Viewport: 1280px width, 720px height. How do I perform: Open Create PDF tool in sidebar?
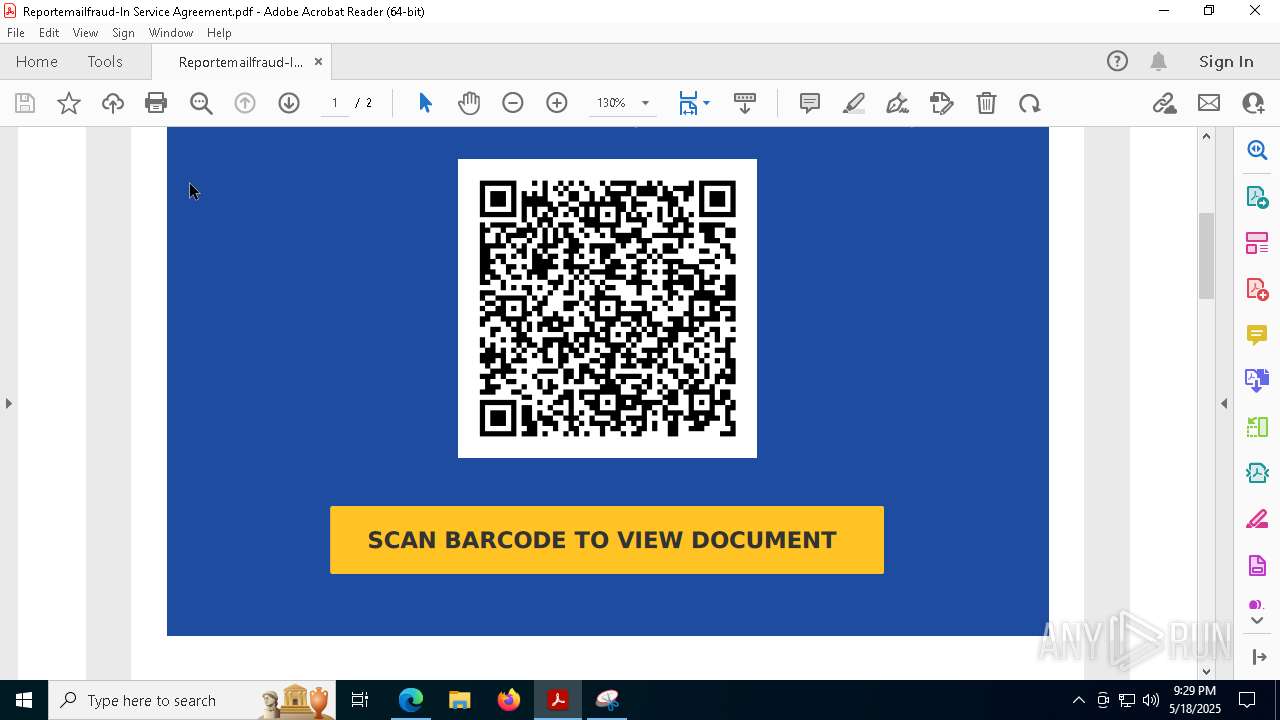[1257, 288]
